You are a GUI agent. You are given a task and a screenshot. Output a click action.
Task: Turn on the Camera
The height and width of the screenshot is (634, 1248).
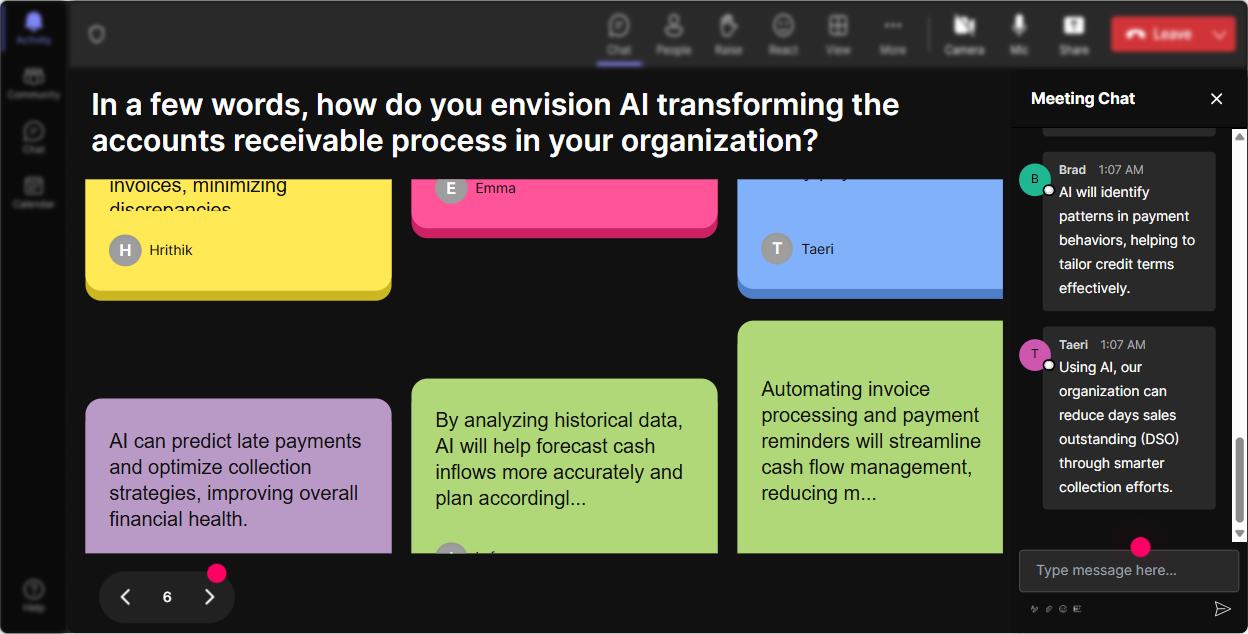pos(964,34)
